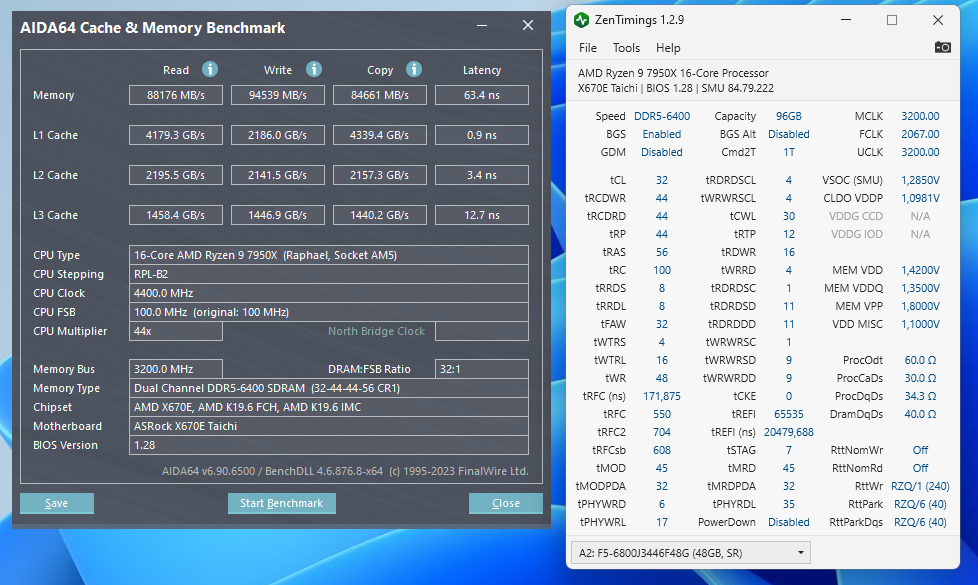Click the CPU Clock value 4400.0 MHz
Viewport: 978px width, 585px height.
pyautogui.click(x=329, y=293)
